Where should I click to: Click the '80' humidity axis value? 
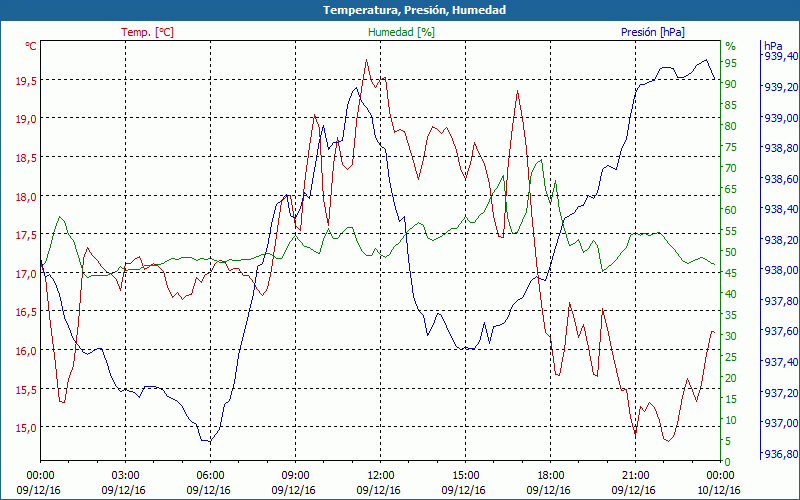731,126
